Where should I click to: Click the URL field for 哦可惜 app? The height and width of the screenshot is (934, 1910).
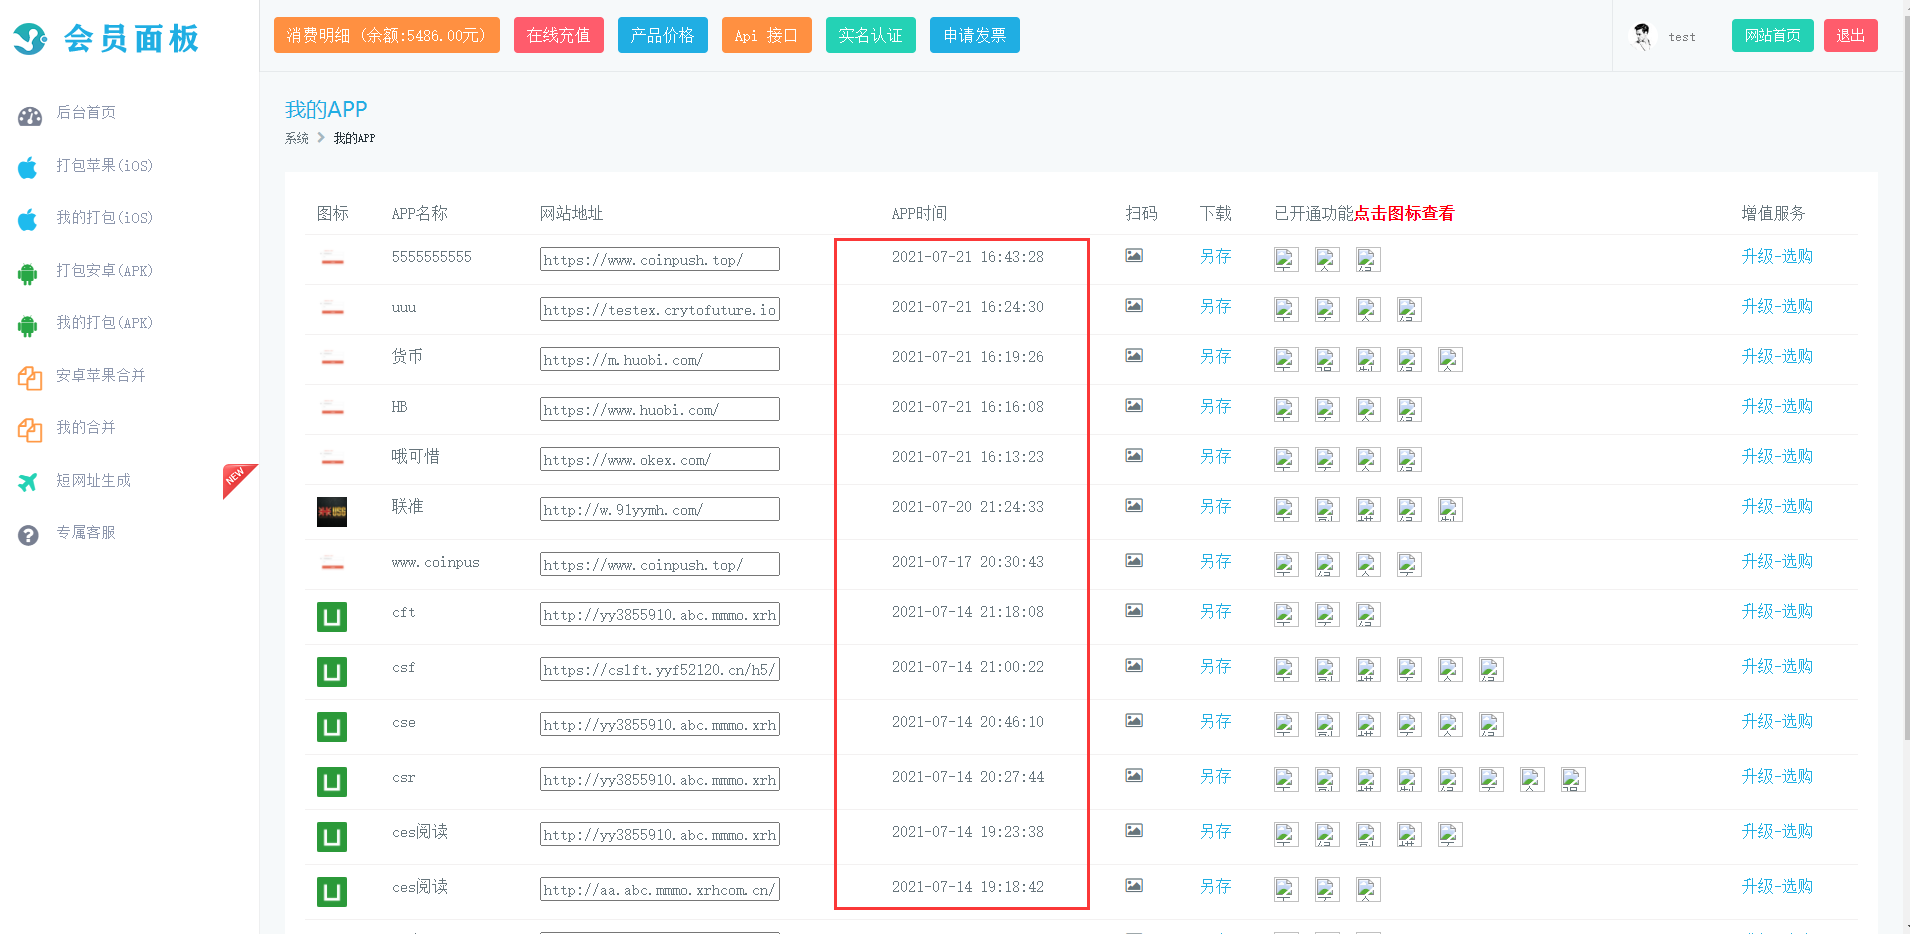click(x=659, y=460)
